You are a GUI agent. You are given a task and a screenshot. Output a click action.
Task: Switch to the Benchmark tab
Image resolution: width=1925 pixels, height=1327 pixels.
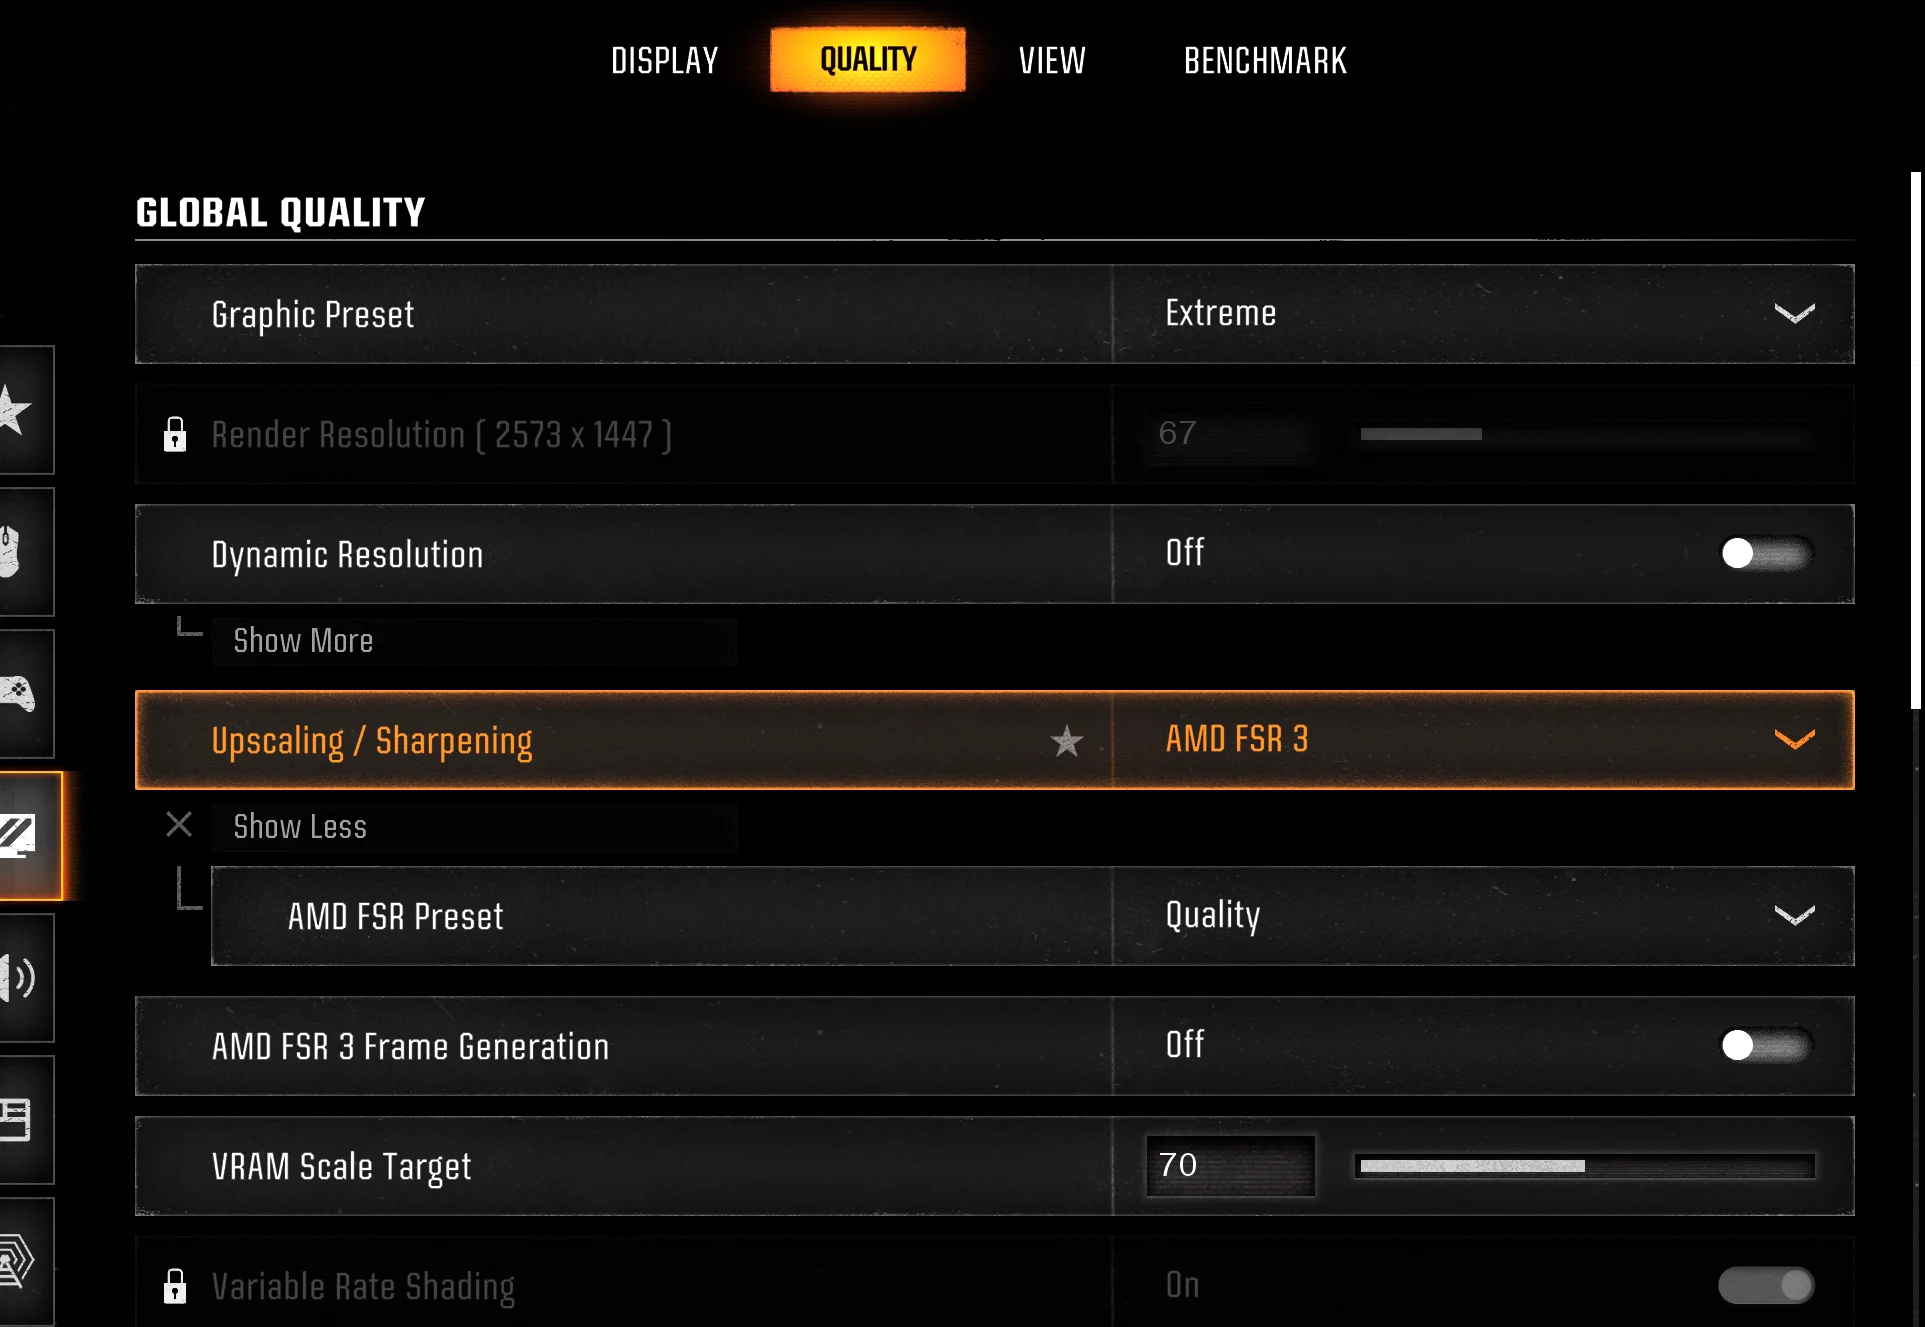1265,61
